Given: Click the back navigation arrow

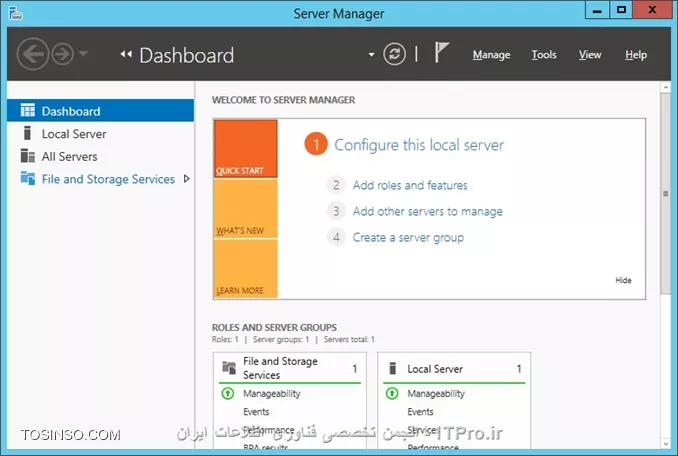Looking at the screenshot, I should click(33, 54).
